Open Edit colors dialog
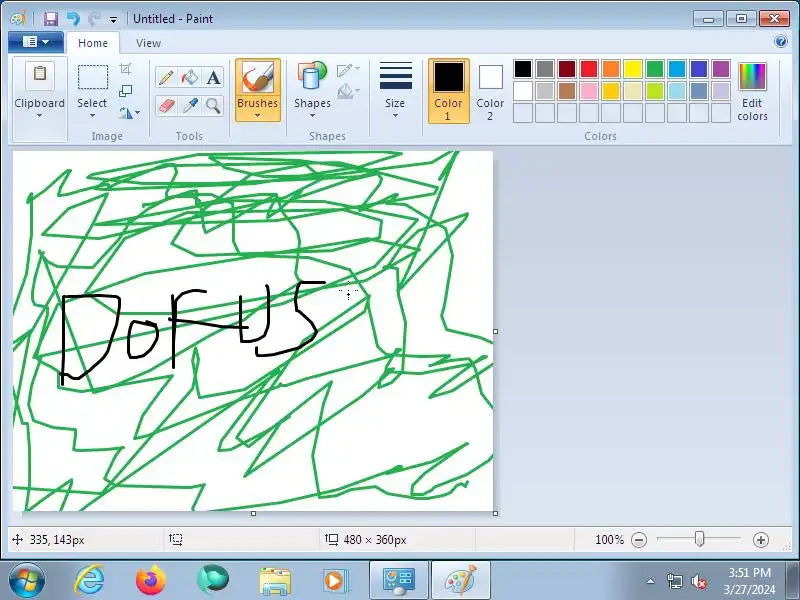The width and height of the screenshot is (800, 600). pyautogui.click(x=752, y=91)
